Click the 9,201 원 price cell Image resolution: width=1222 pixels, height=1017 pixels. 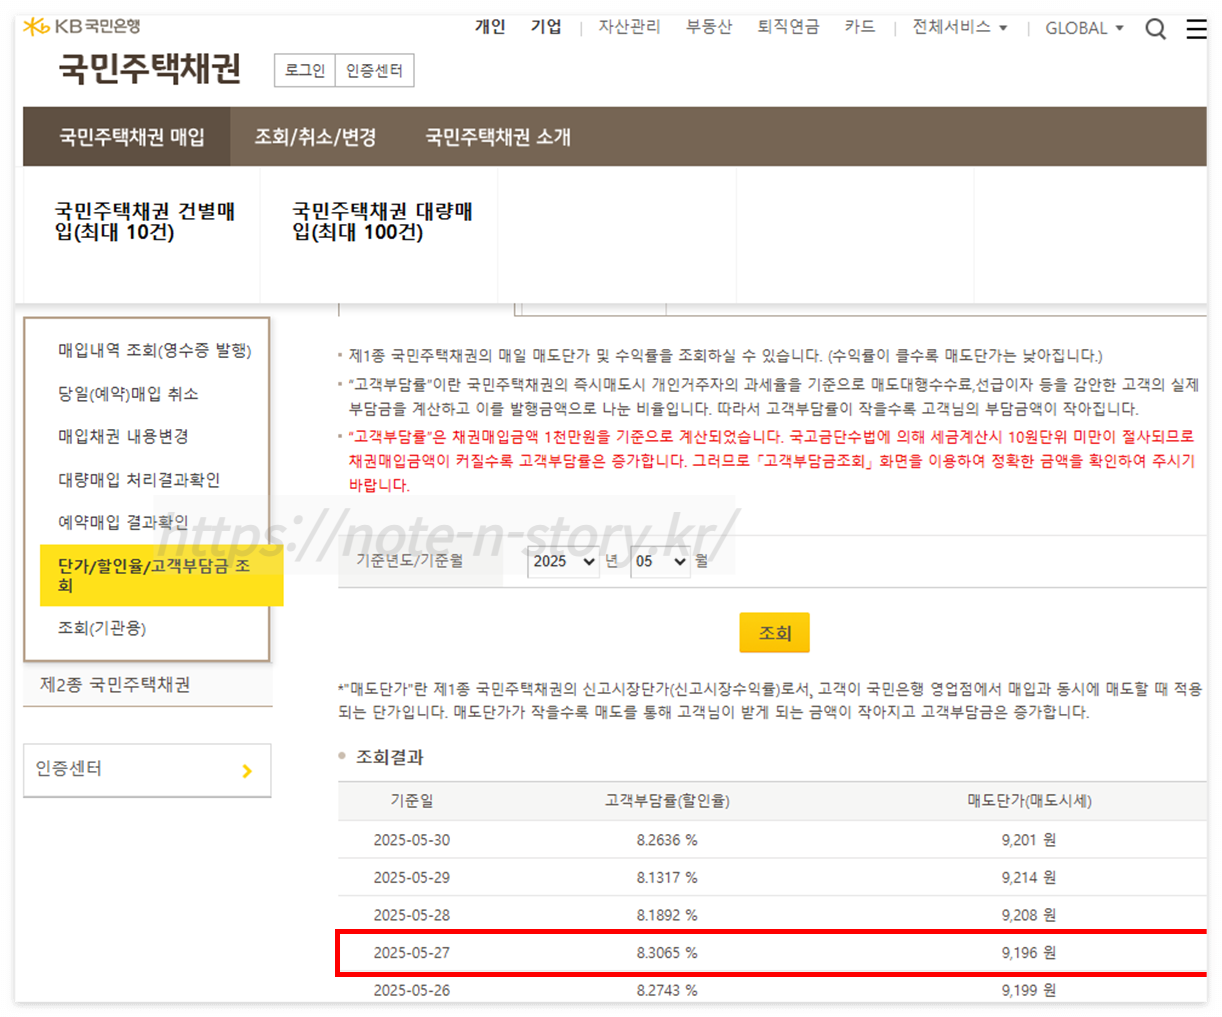(x=1028, y=840)
